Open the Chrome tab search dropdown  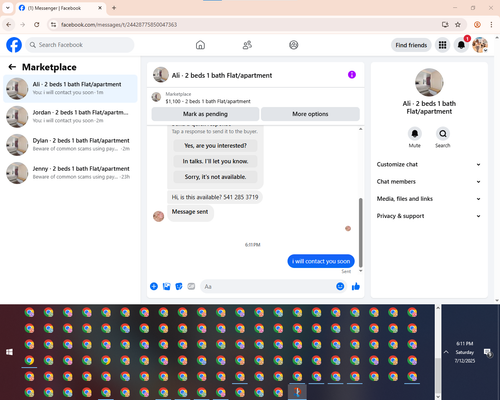click(x=8, y=8)
